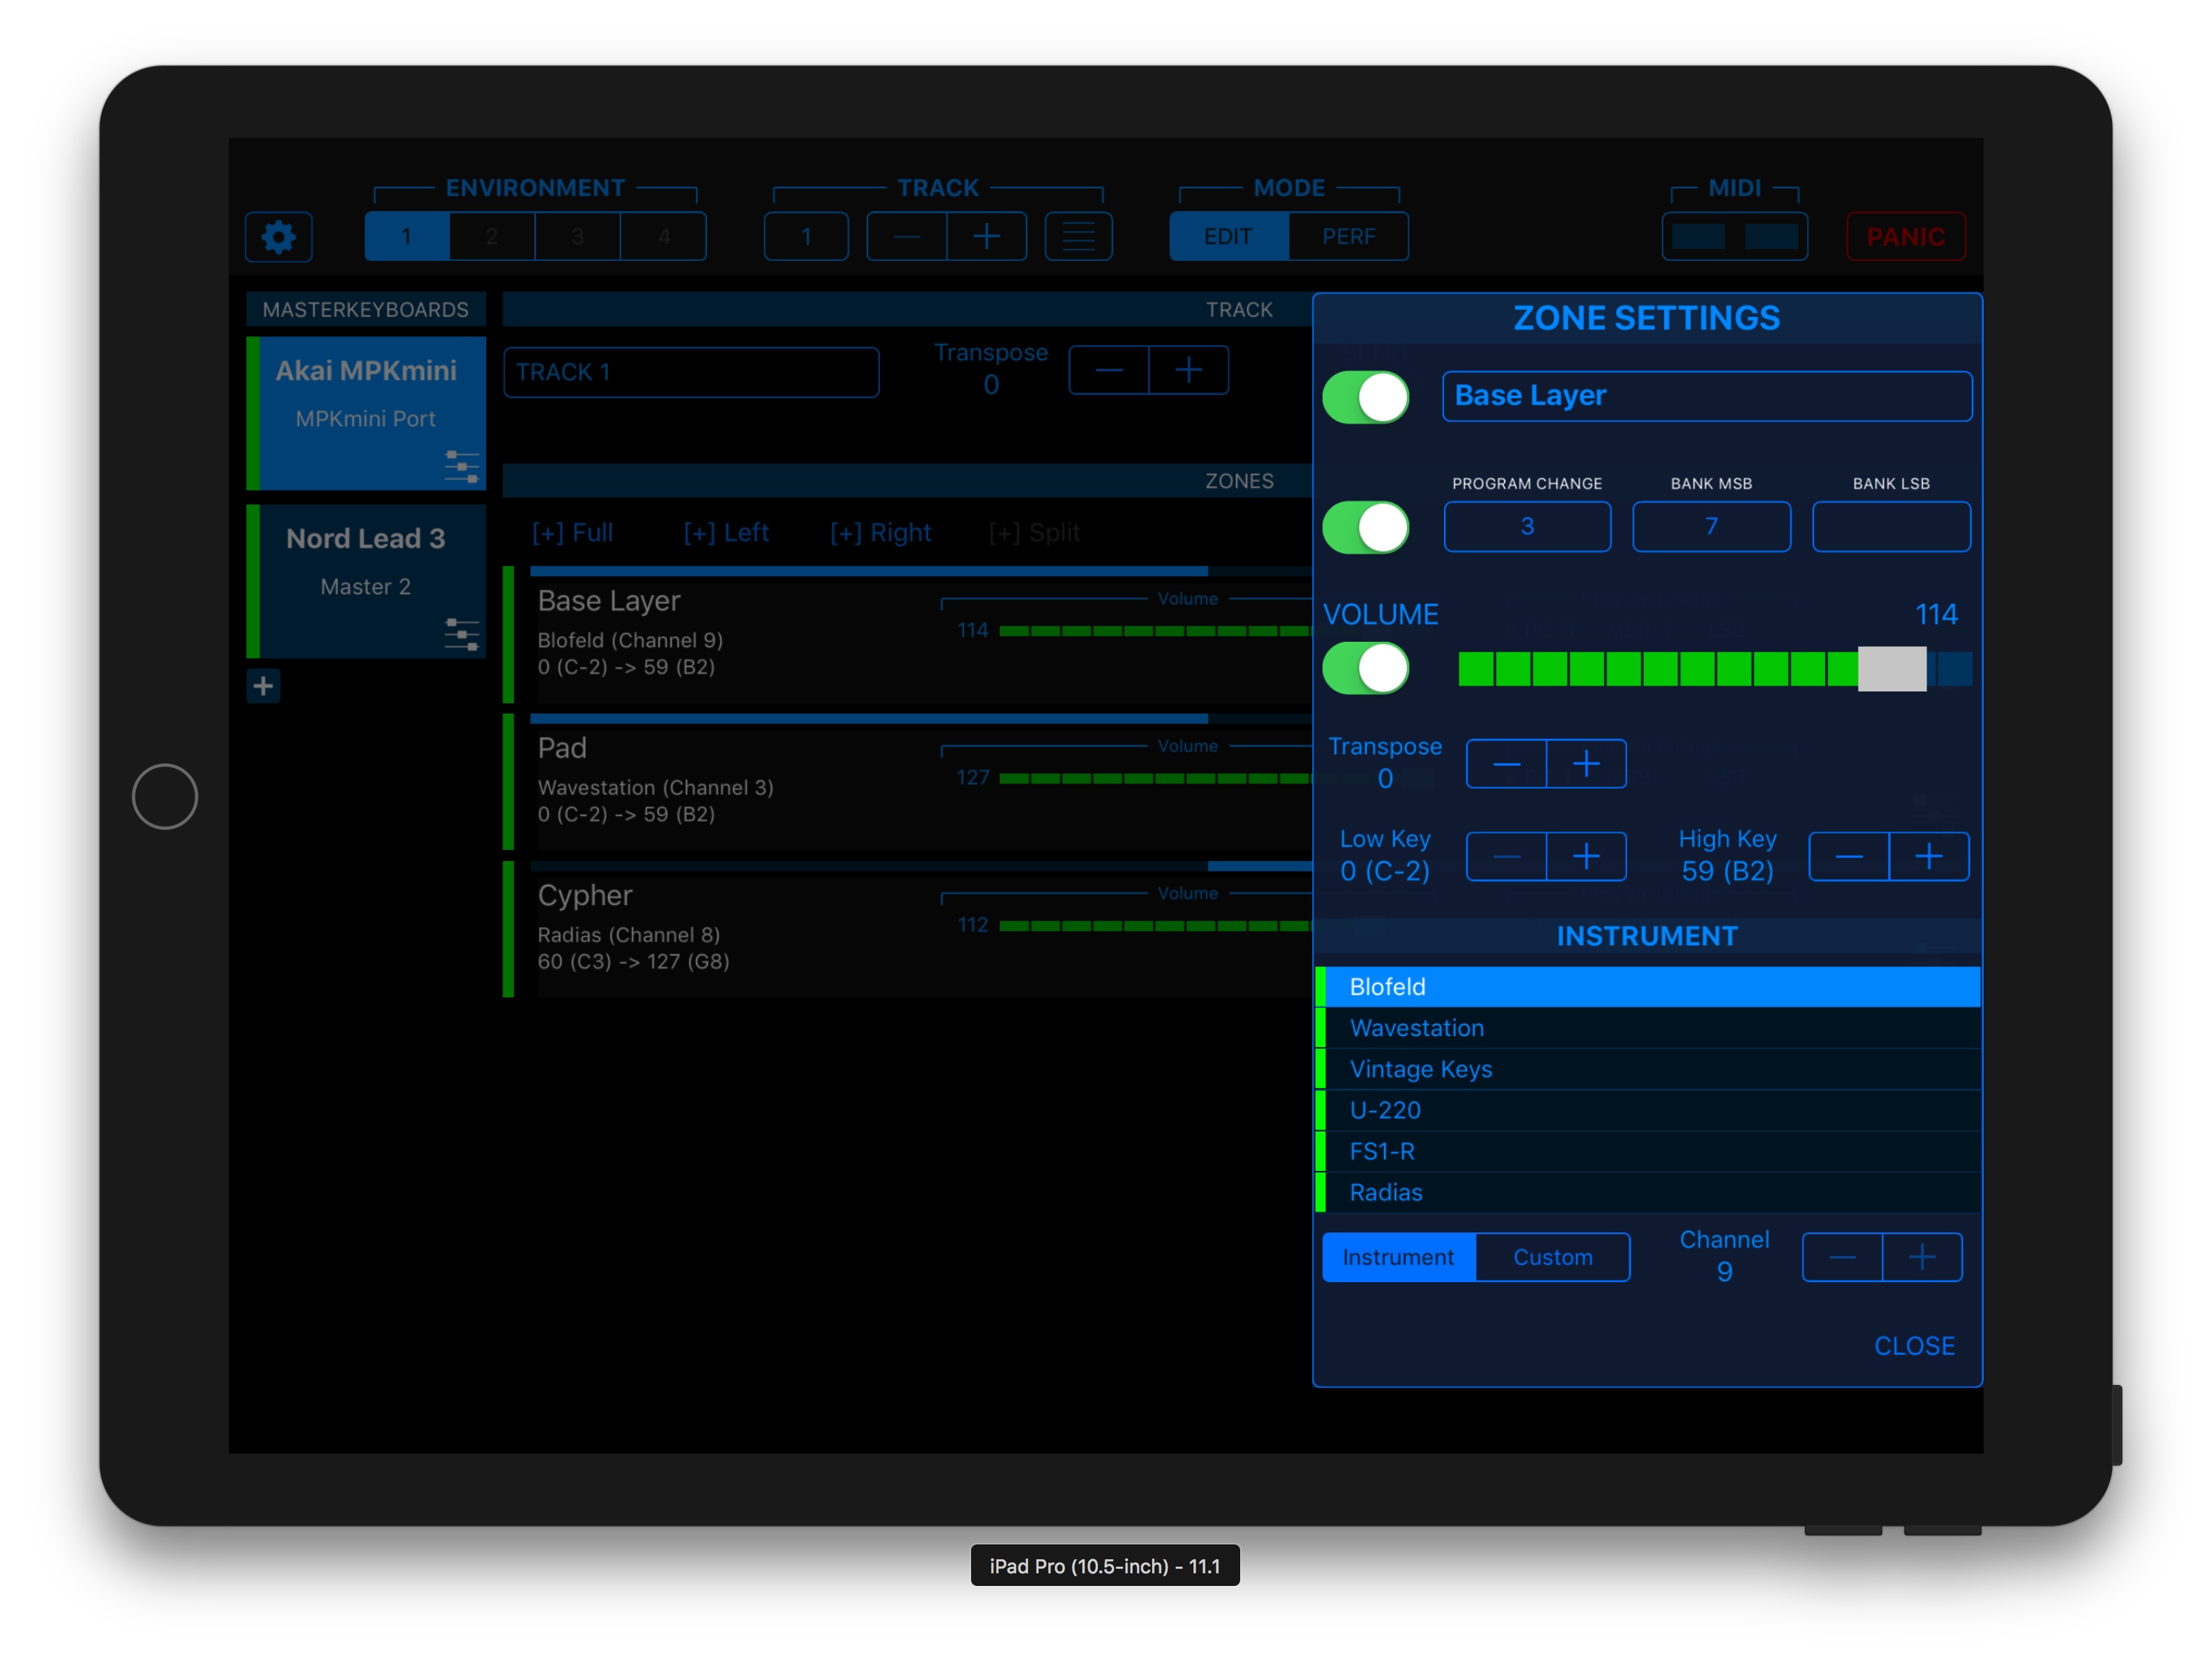
Task: Raise Low Key with plus button
Action: point(1586,857)
